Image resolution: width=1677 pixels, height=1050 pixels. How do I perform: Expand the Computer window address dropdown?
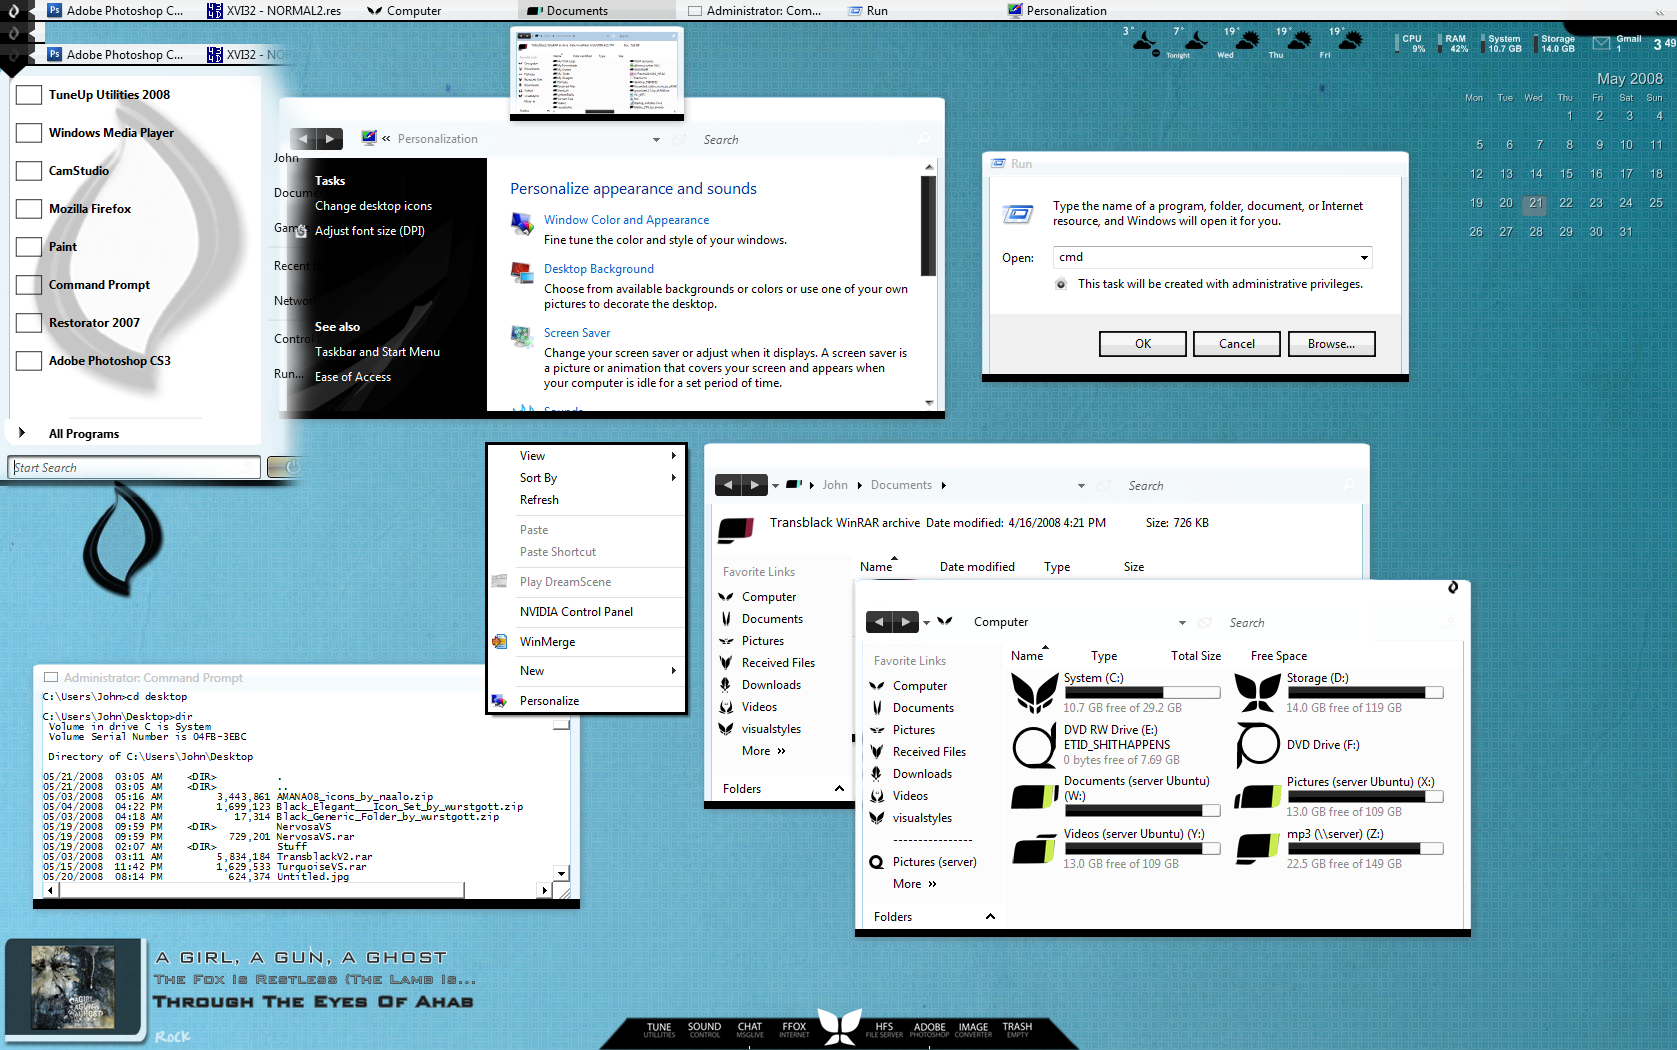click(1182, 623)
